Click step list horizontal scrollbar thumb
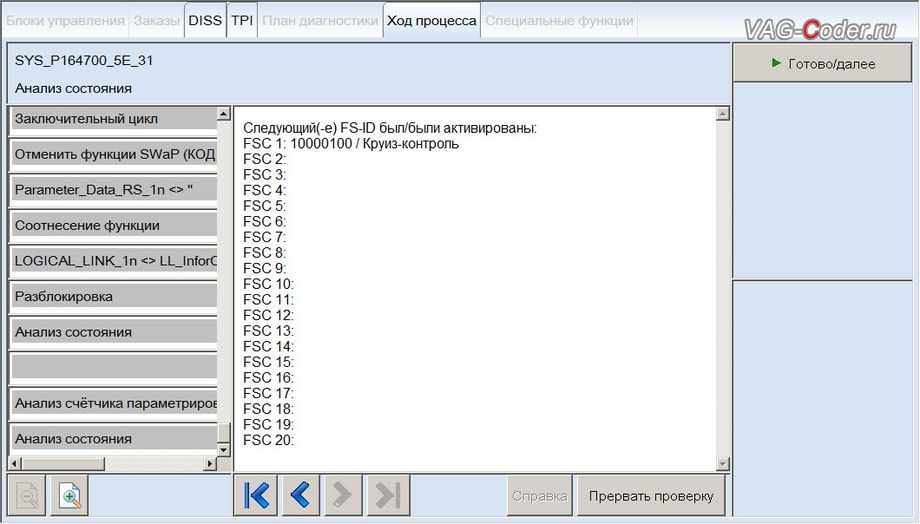The width and height of the screenshot is (920, 524). pos(63,464)
